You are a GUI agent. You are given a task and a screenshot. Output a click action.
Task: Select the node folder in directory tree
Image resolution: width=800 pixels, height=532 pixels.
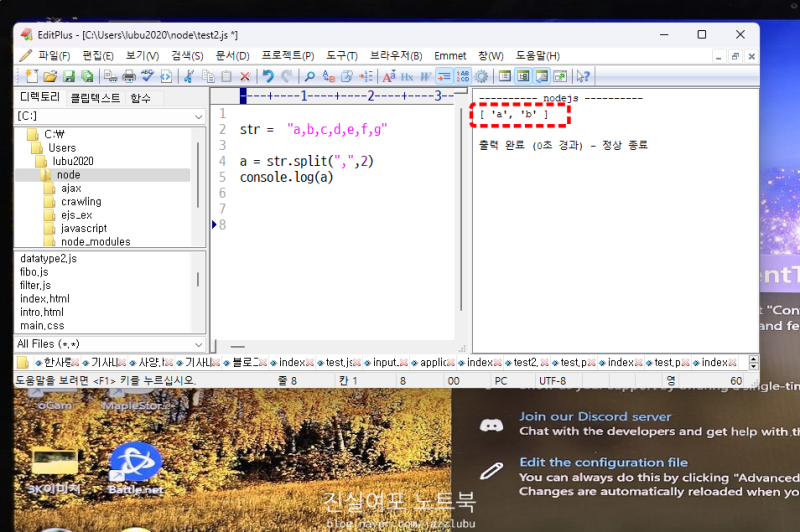(68, 175)
